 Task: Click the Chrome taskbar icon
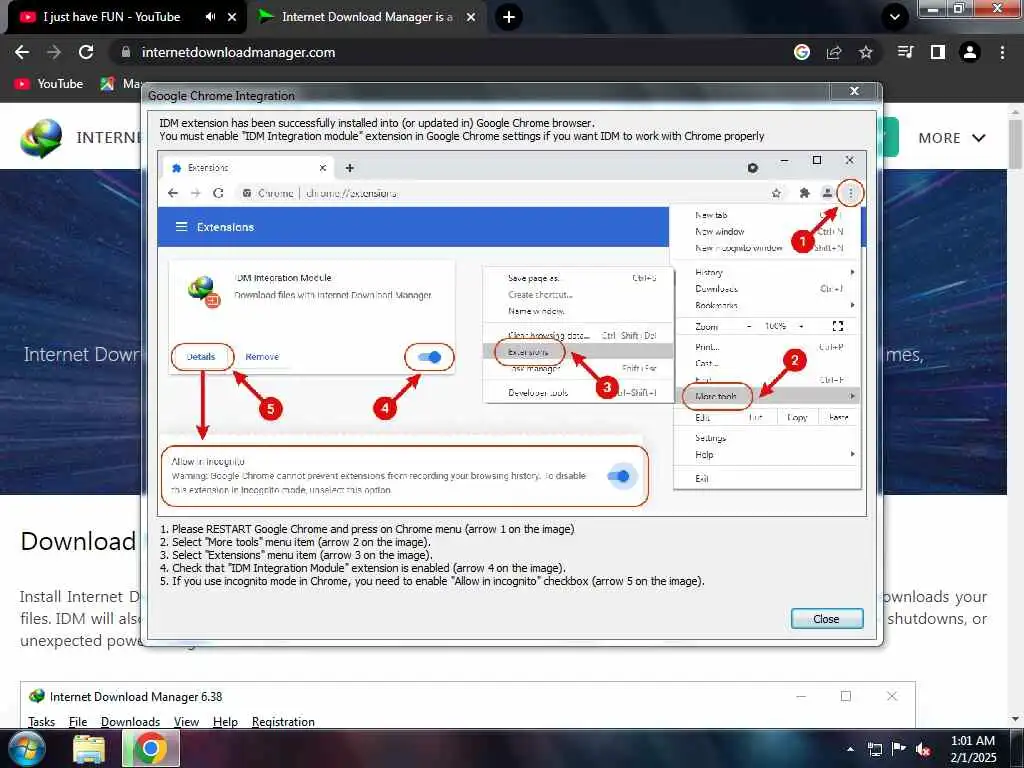click(150, 749)
